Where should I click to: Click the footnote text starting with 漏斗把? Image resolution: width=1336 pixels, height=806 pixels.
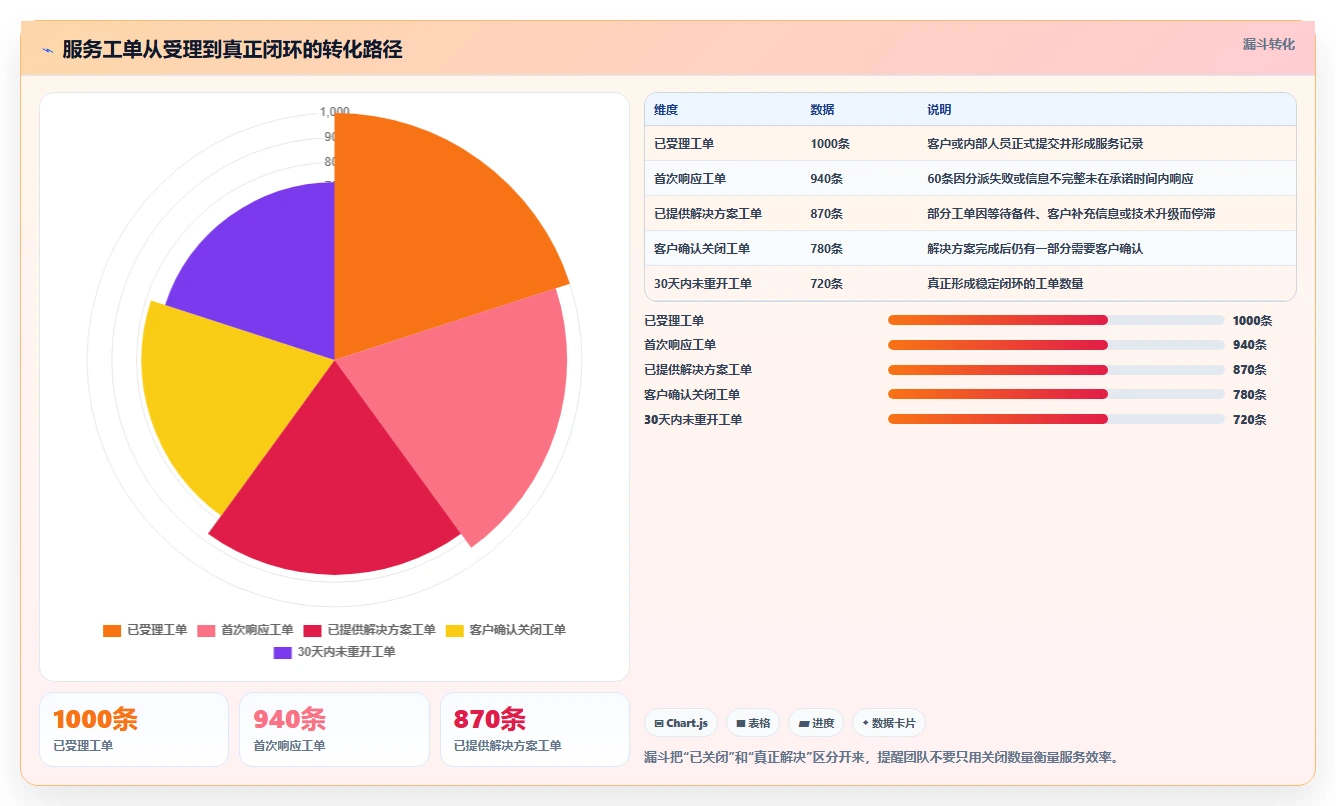pos(881,757)
